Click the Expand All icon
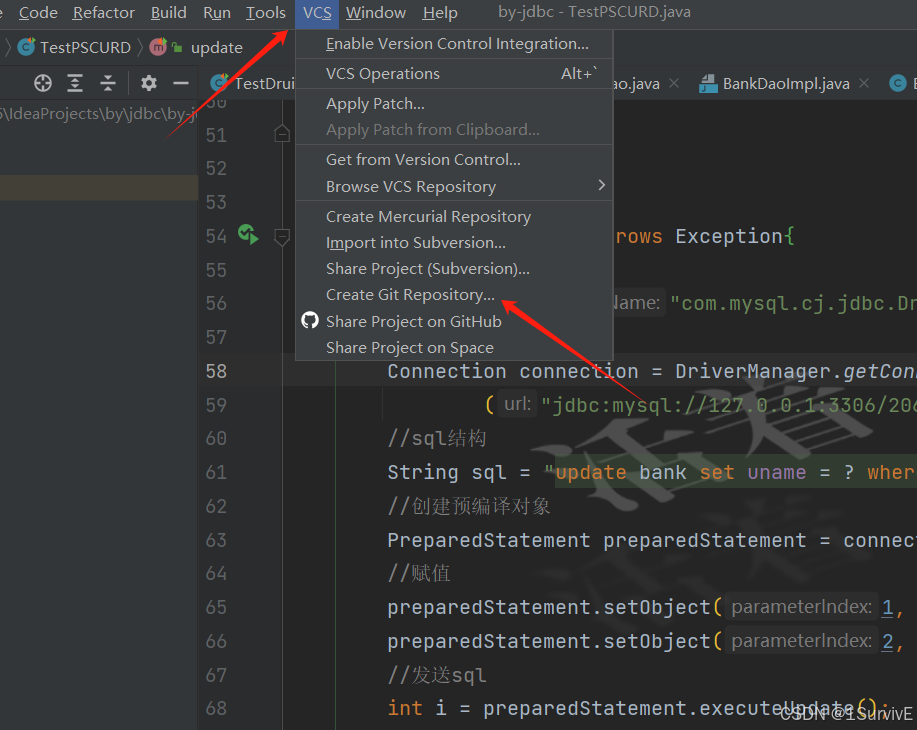 [x=75, y=84]
